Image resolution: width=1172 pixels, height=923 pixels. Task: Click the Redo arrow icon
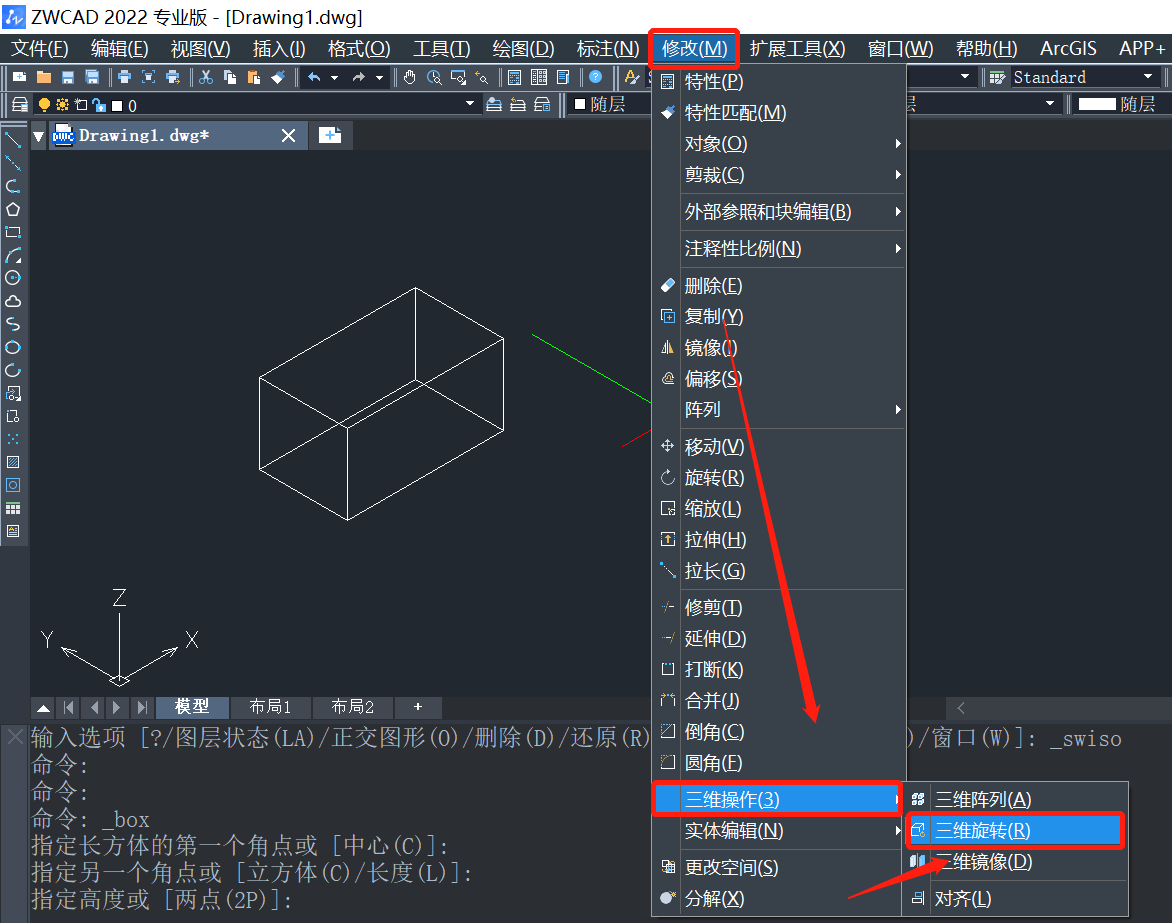point(360,77)
